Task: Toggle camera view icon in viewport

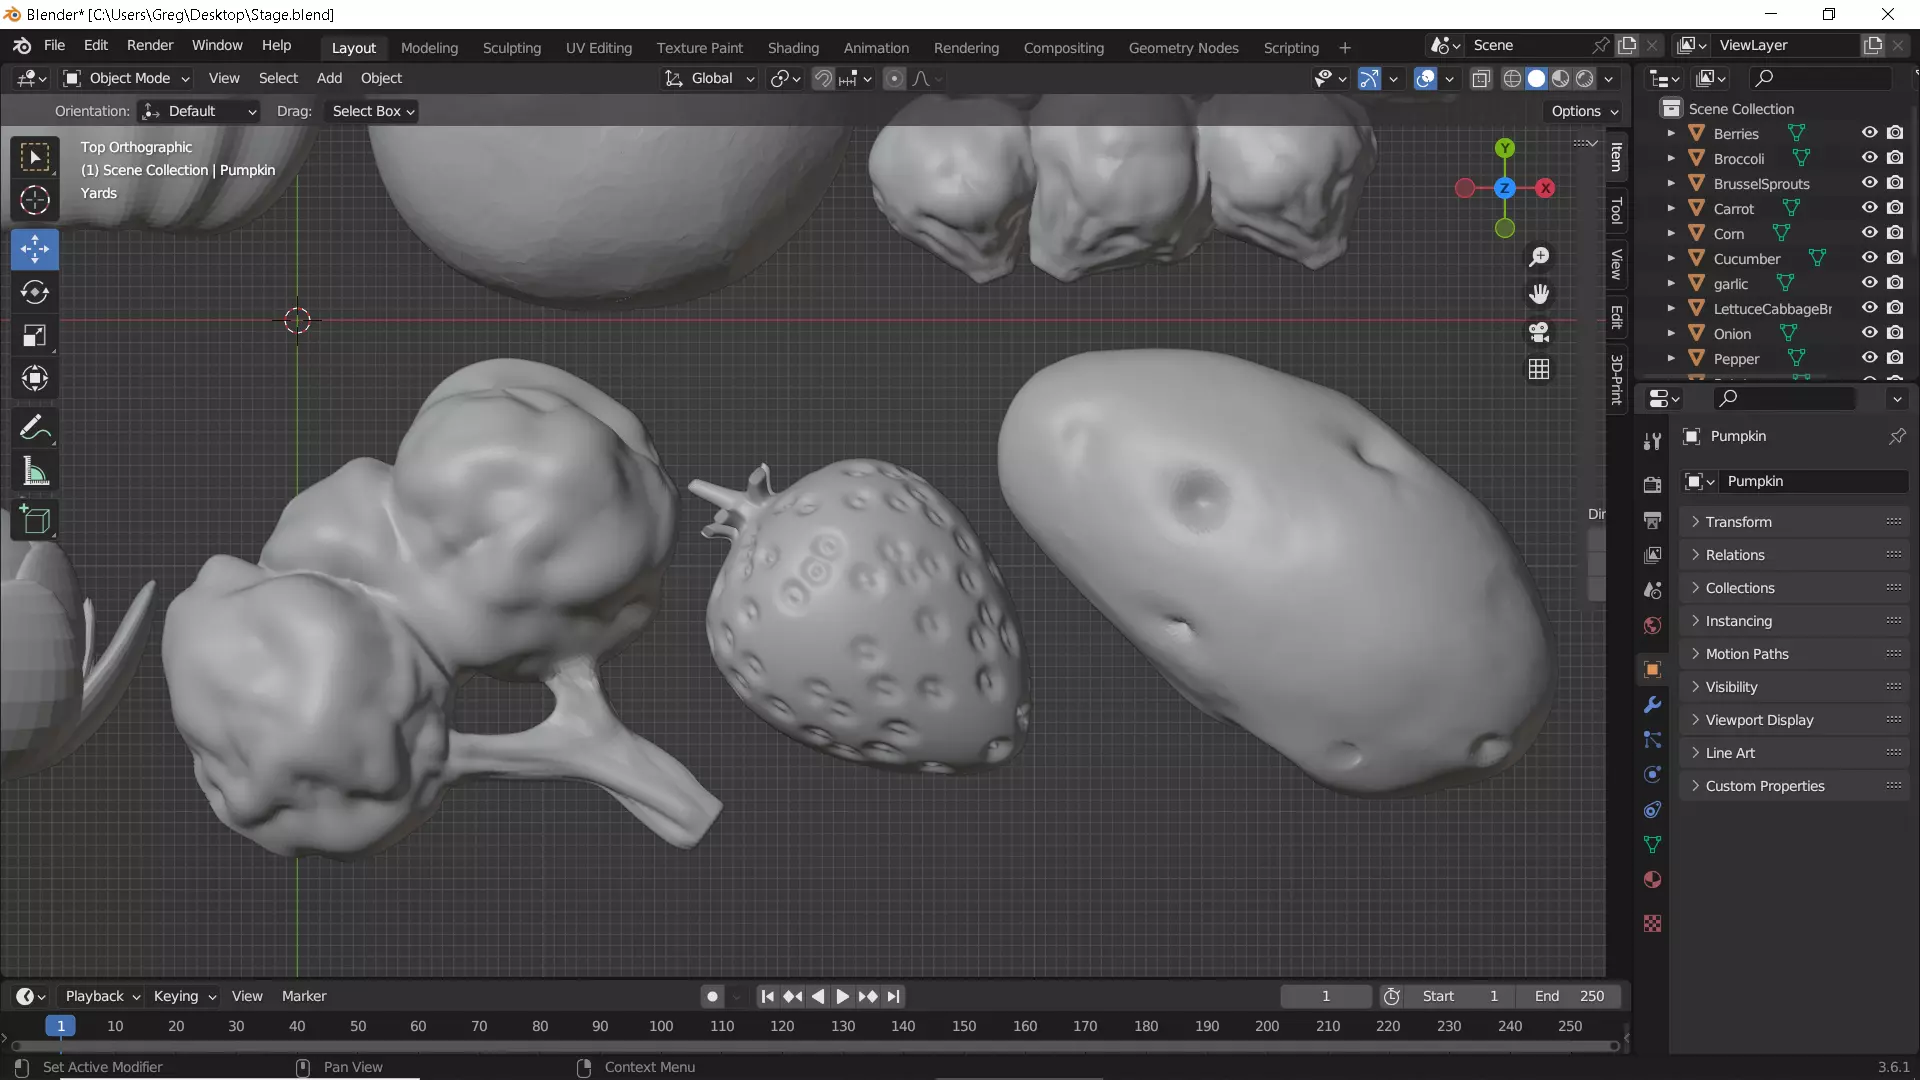Action: [x=1539, y=332]
